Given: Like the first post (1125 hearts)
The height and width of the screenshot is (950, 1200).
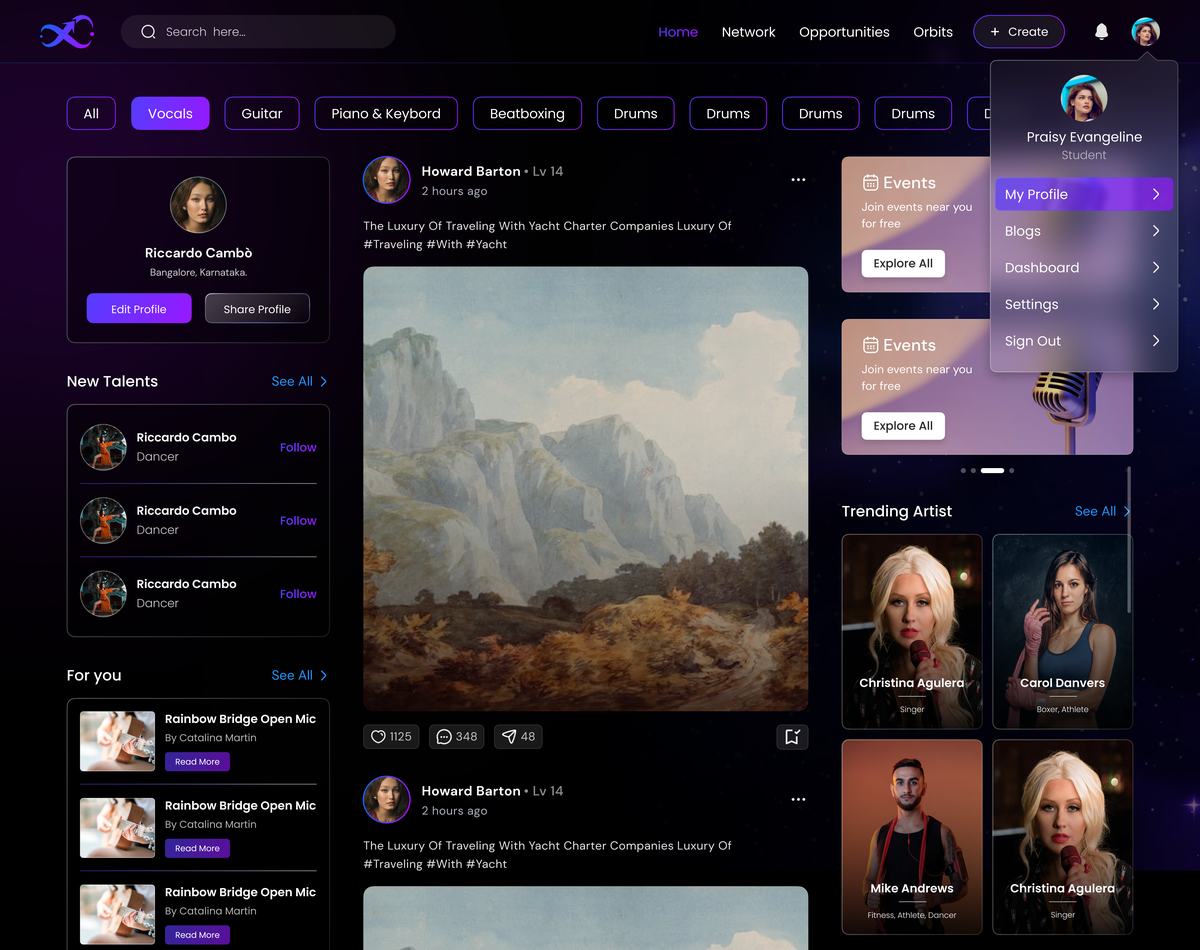Looking at the screenshot, I should coord(391,737).
